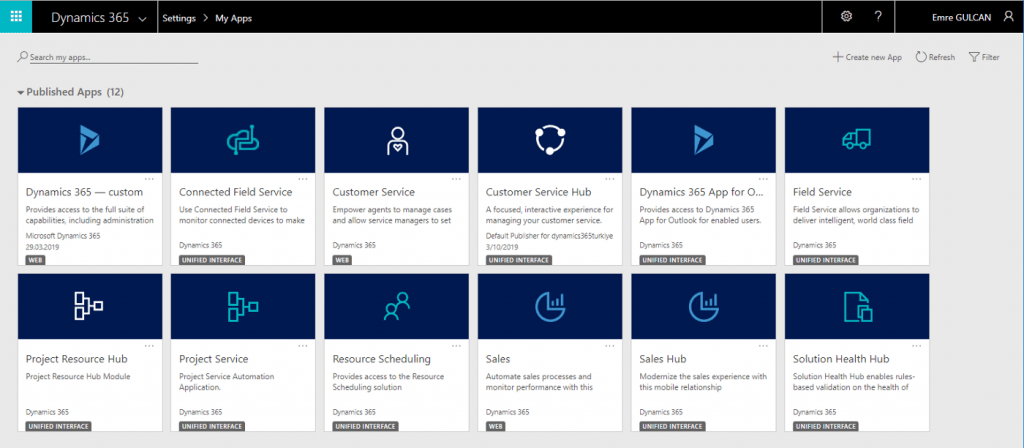This screenshot has width=1024, height=448.
Task: Click the Field Service title
Action: (822, 193)
